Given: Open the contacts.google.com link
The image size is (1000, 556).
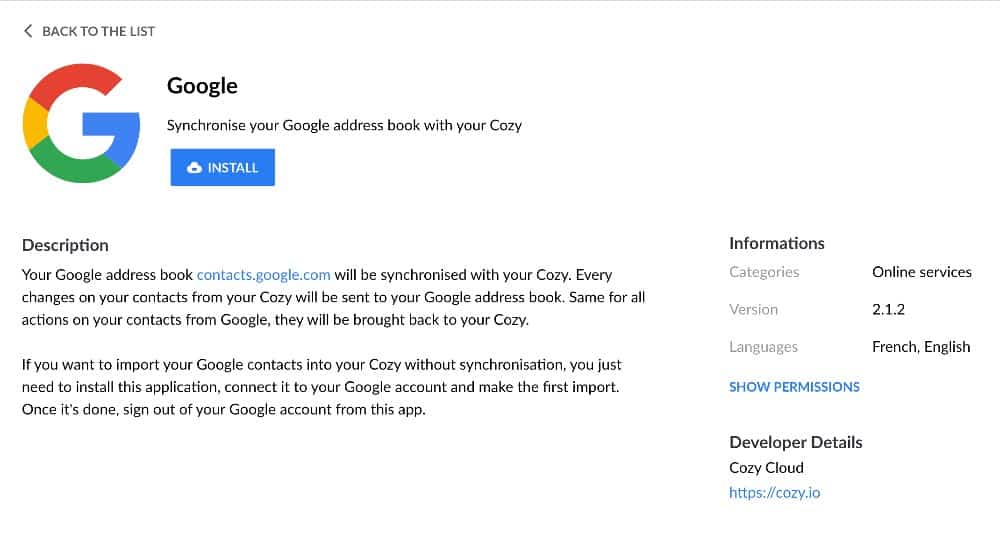Looking at the screenshot, I should point(263,275).
